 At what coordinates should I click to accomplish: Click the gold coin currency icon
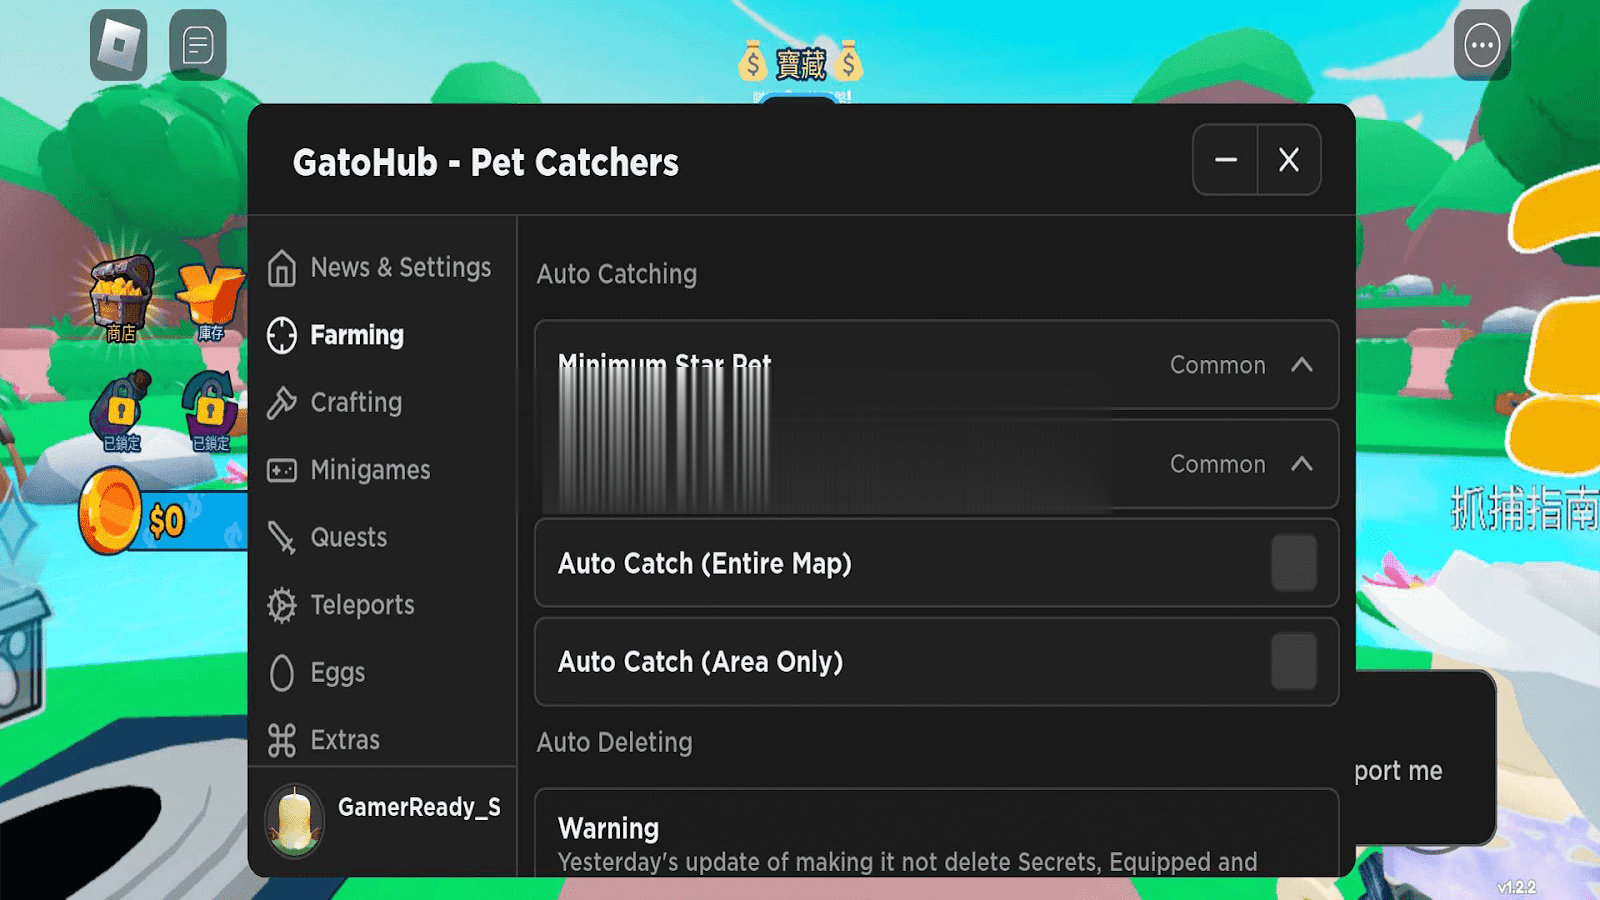pos(109,511)
